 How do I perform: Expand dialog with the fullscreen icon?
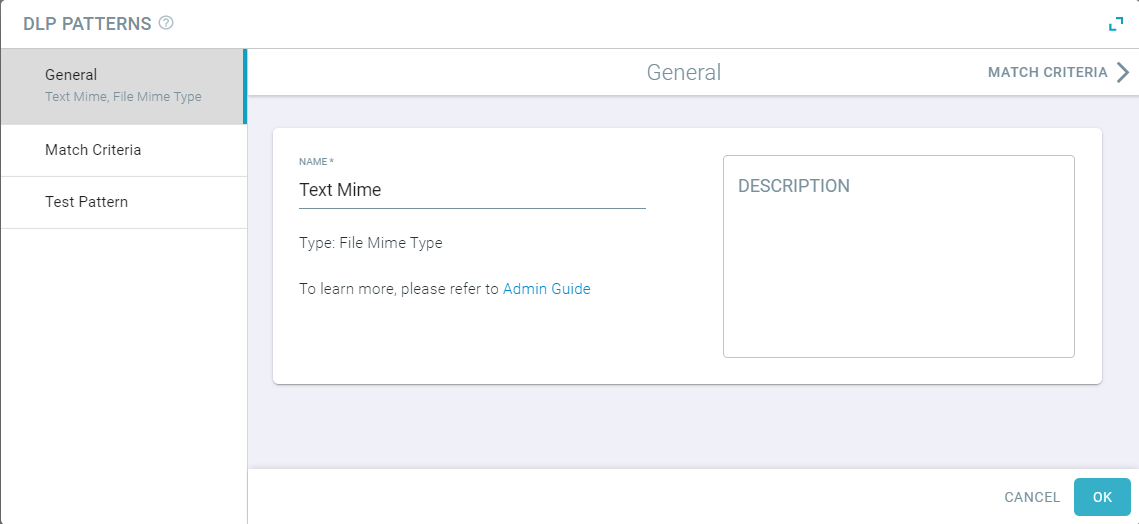point(1116,24)
